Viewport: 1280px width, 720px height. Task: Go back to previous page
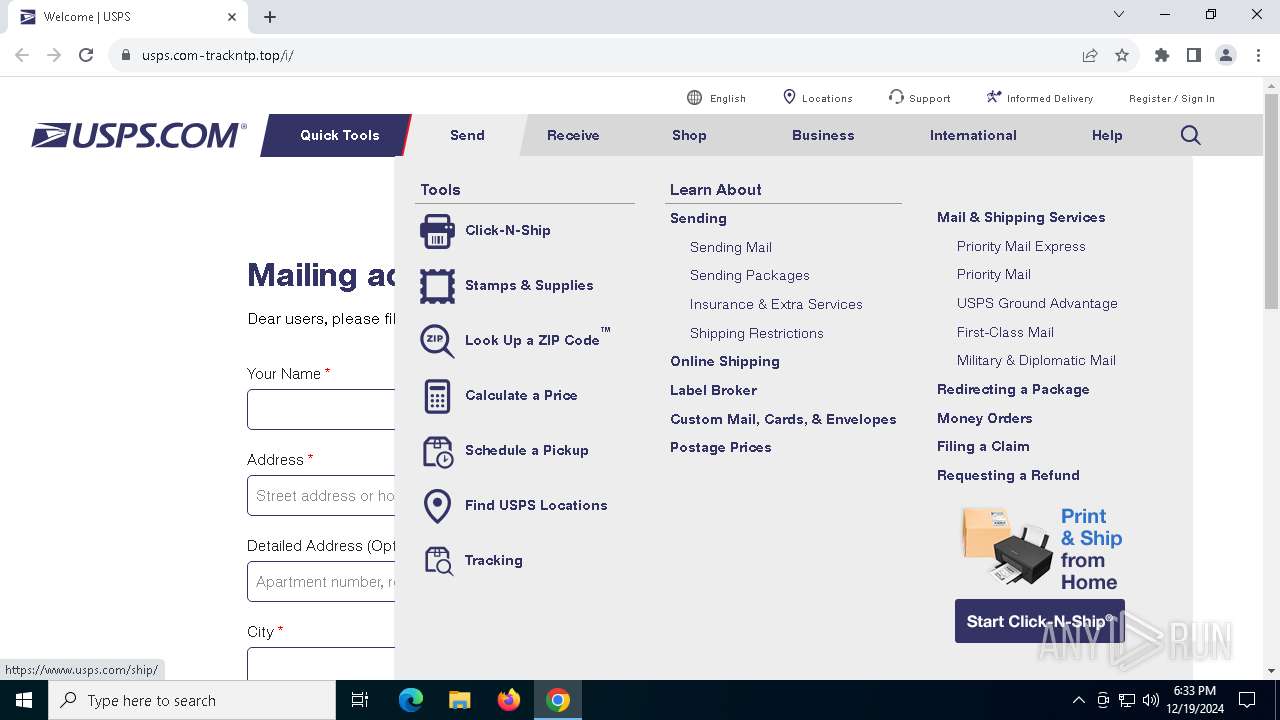[22, 55]
